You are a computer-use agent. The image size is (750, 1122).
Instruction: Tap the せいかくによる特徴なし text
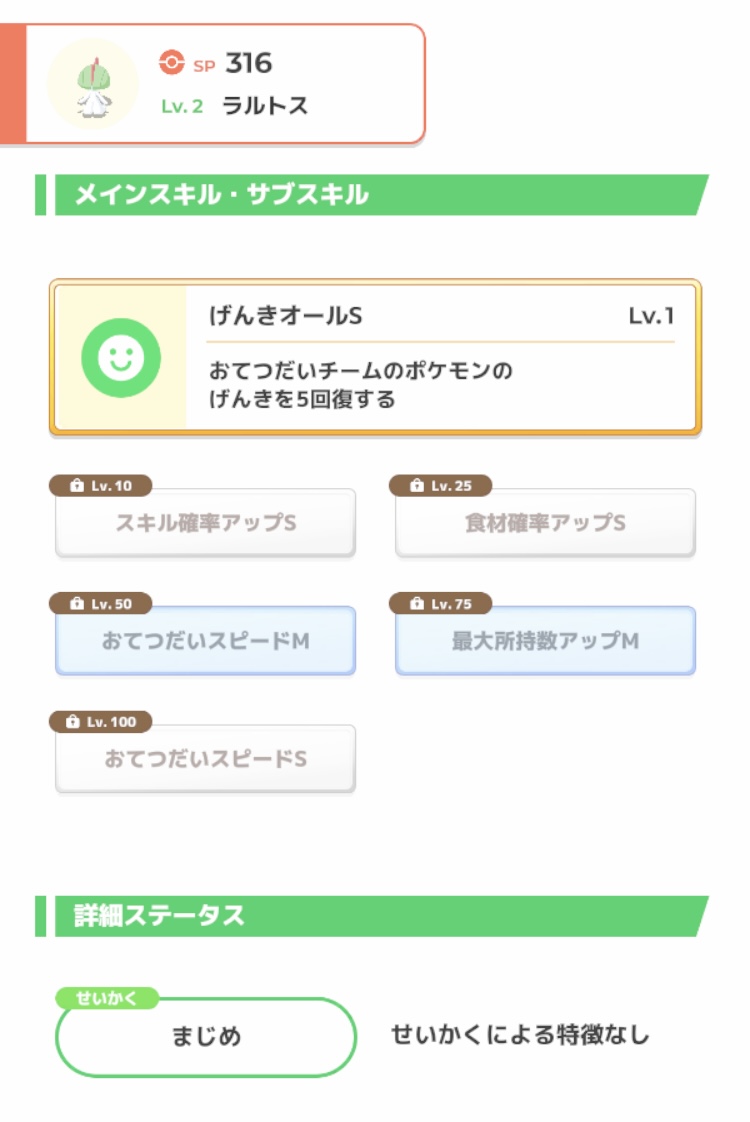pos(520,1035)
